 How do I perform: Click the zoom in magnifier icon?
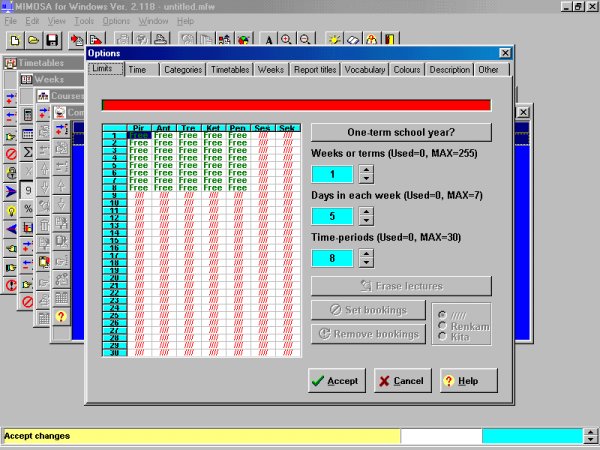(287, 40)
